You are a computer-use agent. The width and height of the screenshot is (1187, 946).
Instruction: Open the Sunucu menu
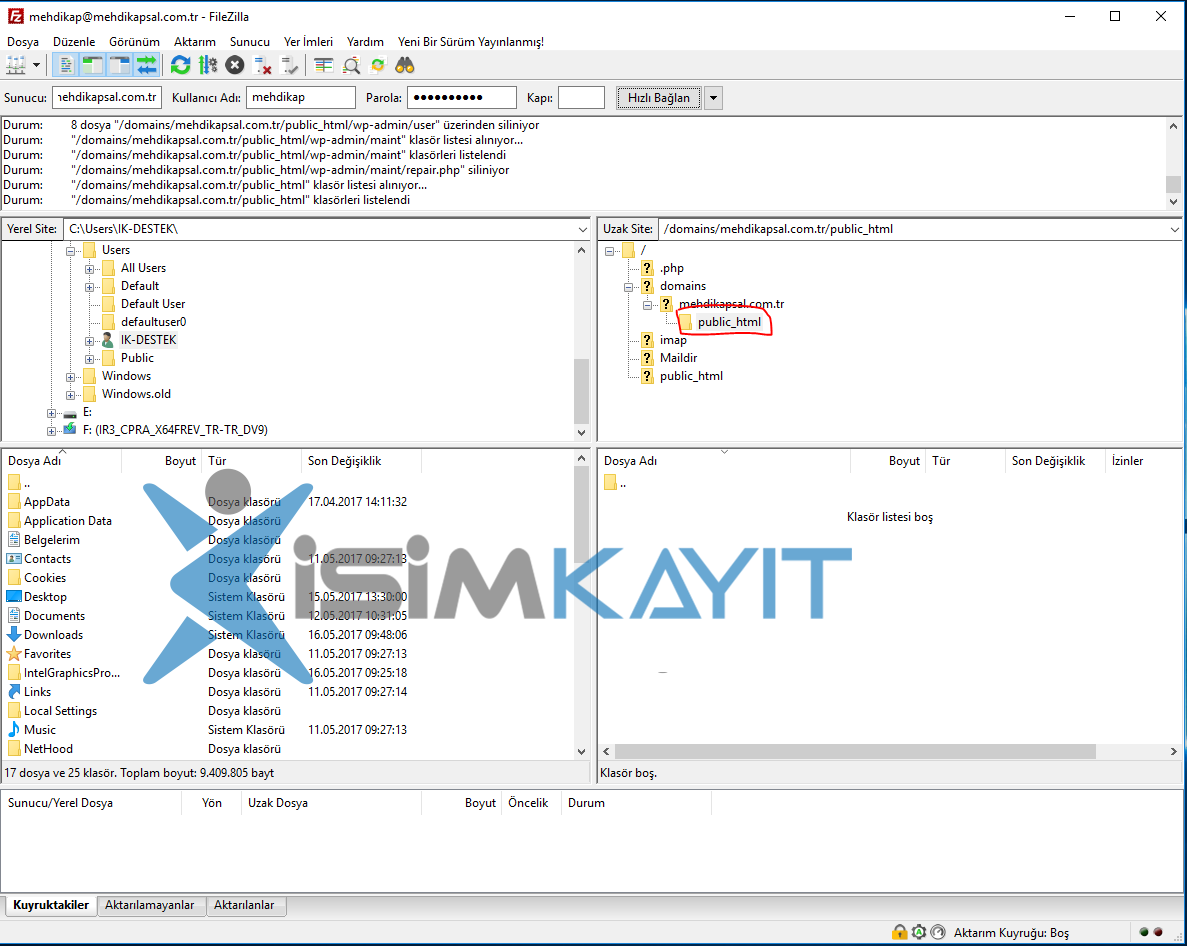(250, 42)
